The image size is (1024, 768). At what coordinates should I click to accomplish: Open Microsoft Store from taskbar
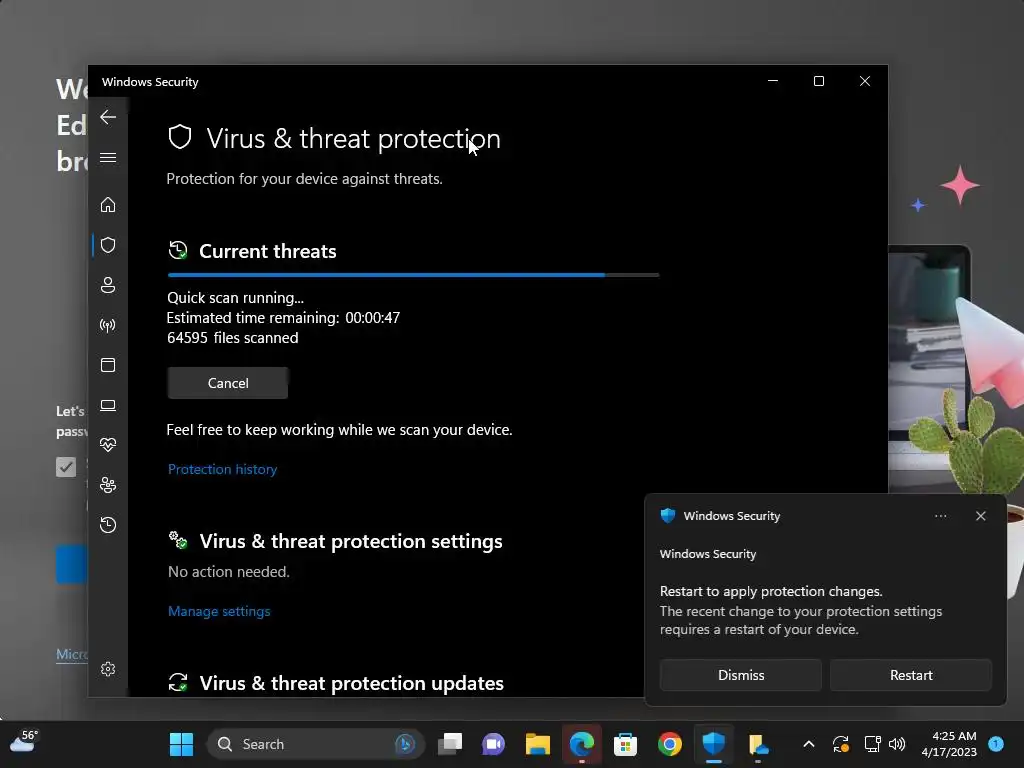(x=625, y=744)
